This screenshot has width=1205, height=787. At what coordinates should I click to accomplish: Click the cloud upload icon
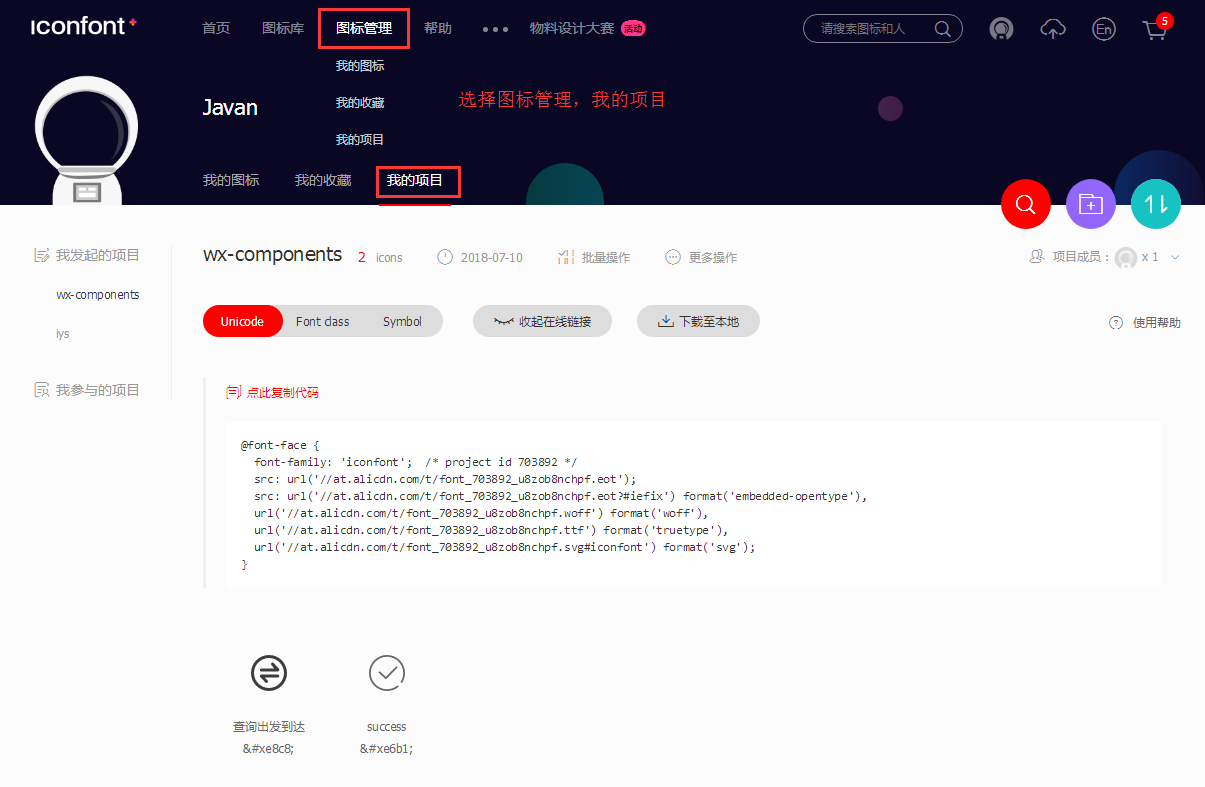pyautogui.click(x=1052, y=29)
